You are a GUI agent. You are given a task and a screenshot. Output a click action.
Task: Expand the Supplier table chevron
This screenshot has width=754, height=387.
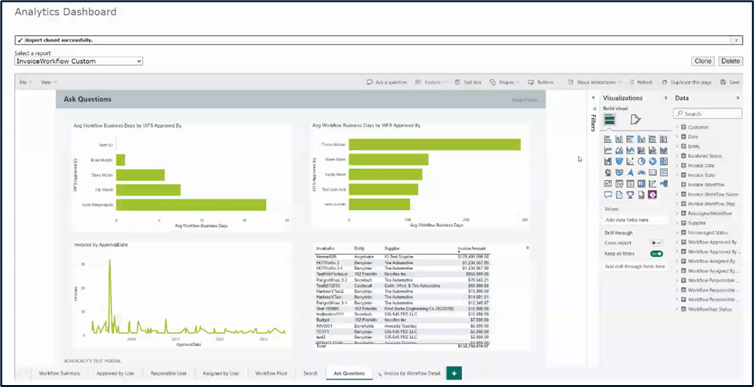coord(677,223)
